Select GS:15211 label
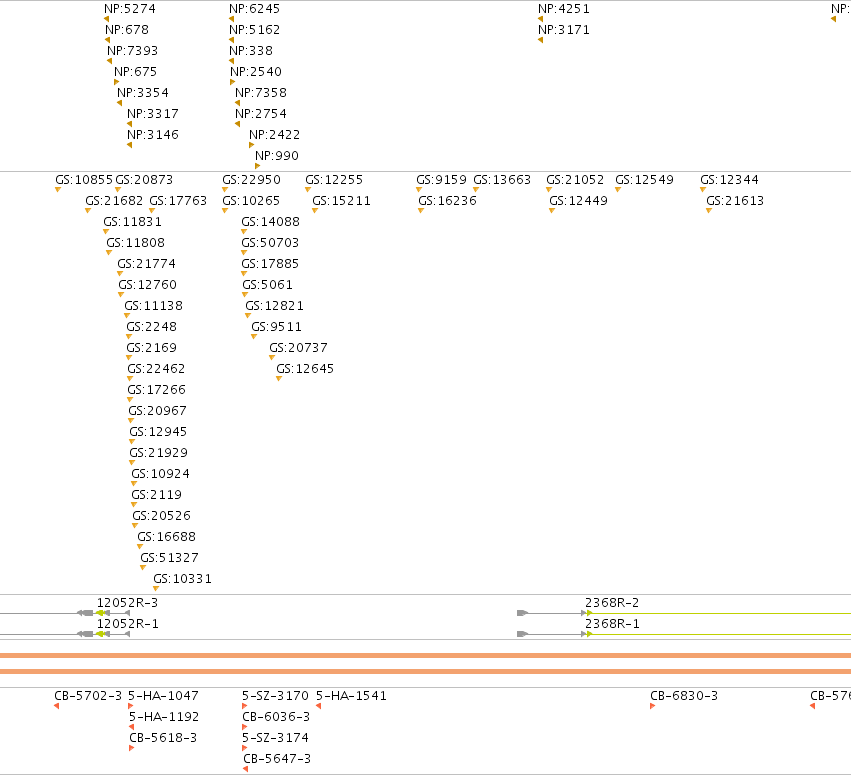The height and width of the screenshot is (775, 851). tap(342, 201)
